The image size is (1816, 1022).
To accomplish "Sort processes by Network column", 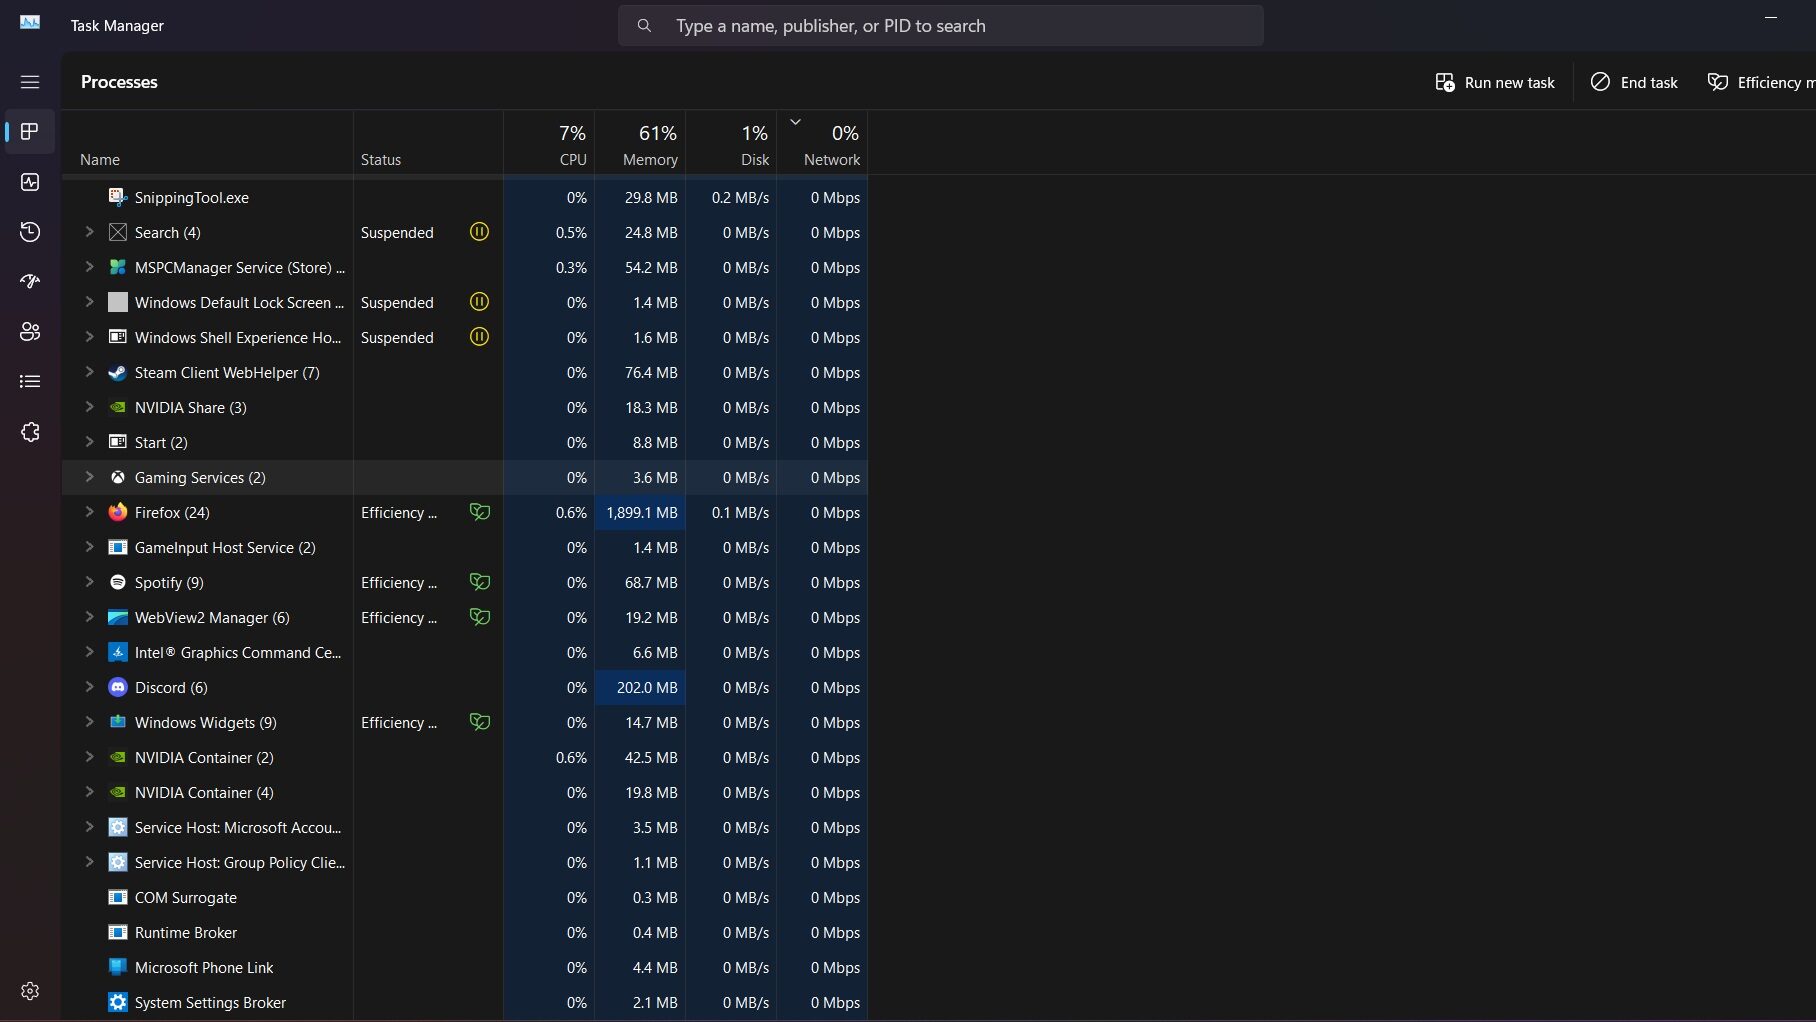I will pyautogui.click(x=822, y=143).
